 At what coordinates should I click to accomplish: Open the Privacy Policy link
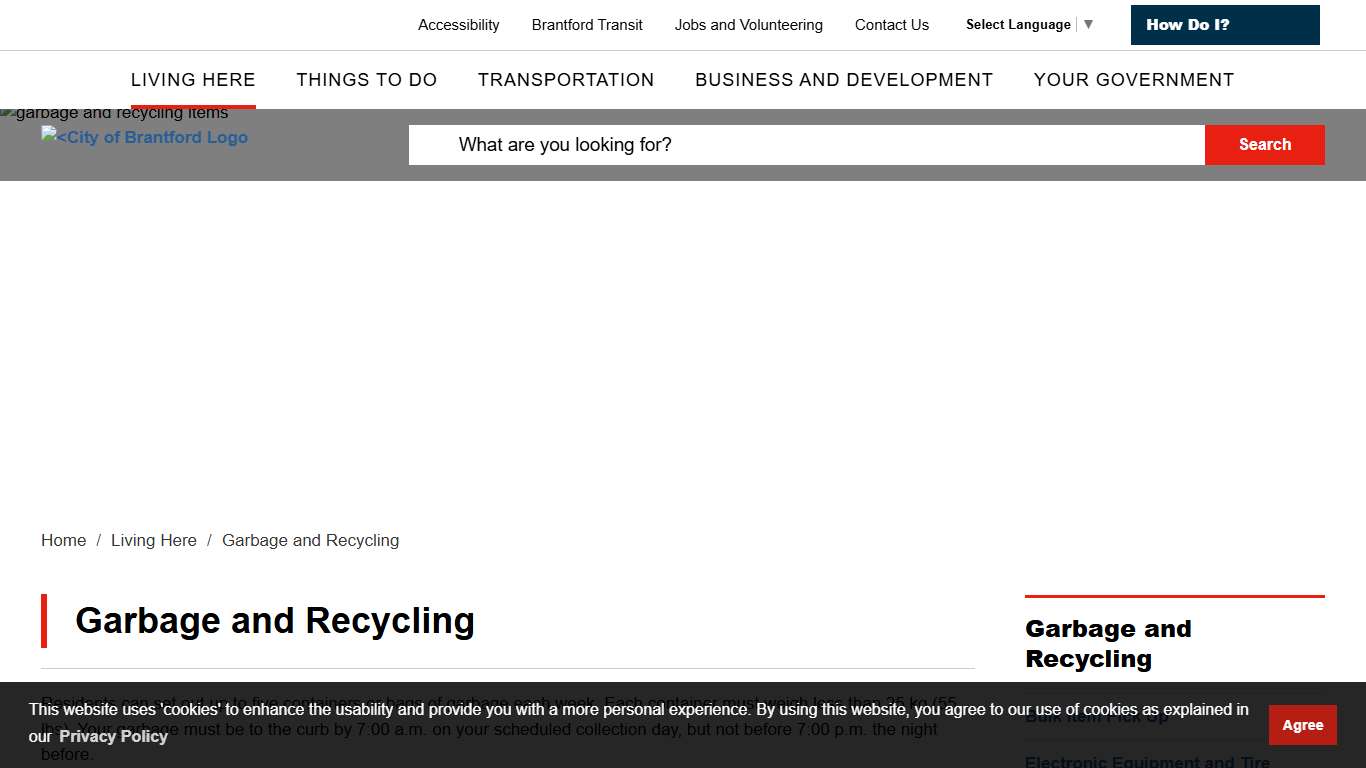click(x=113, y=736)
